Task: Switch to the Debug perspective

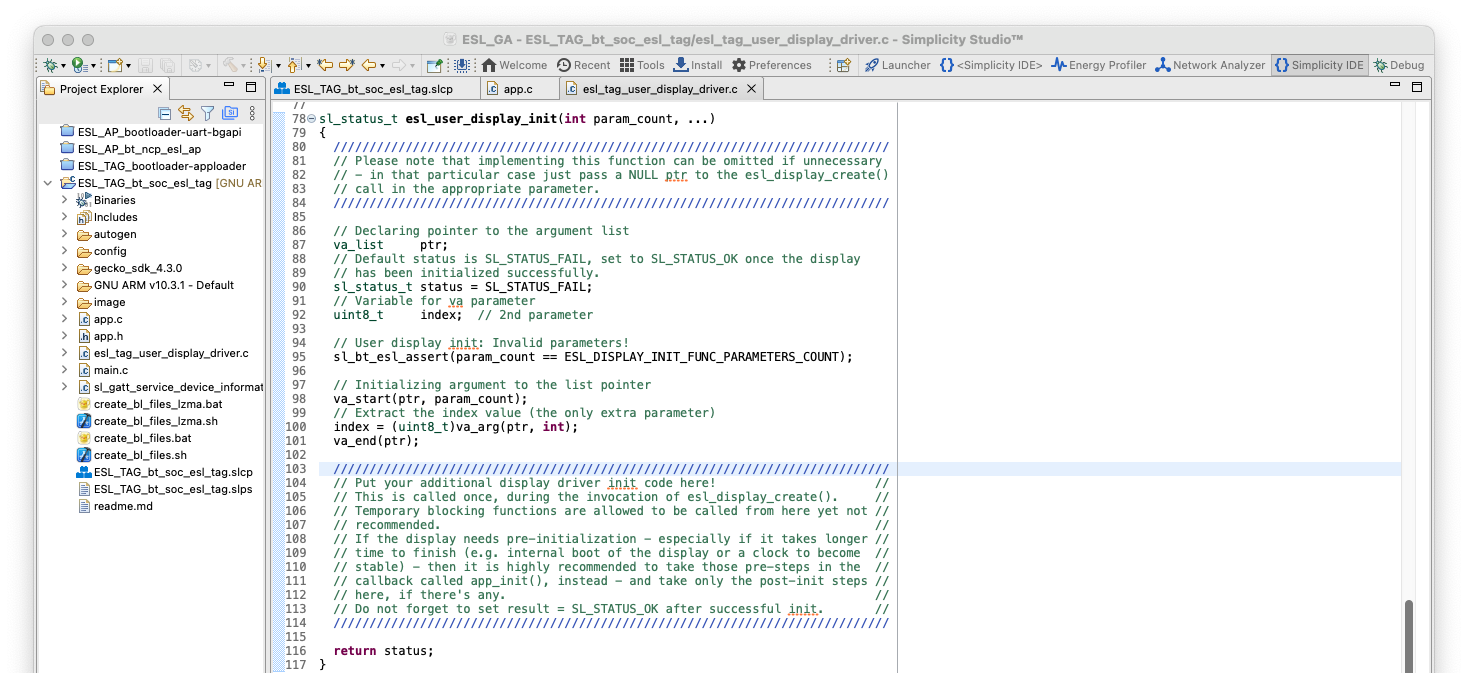Action: (x=1398, y=65)
